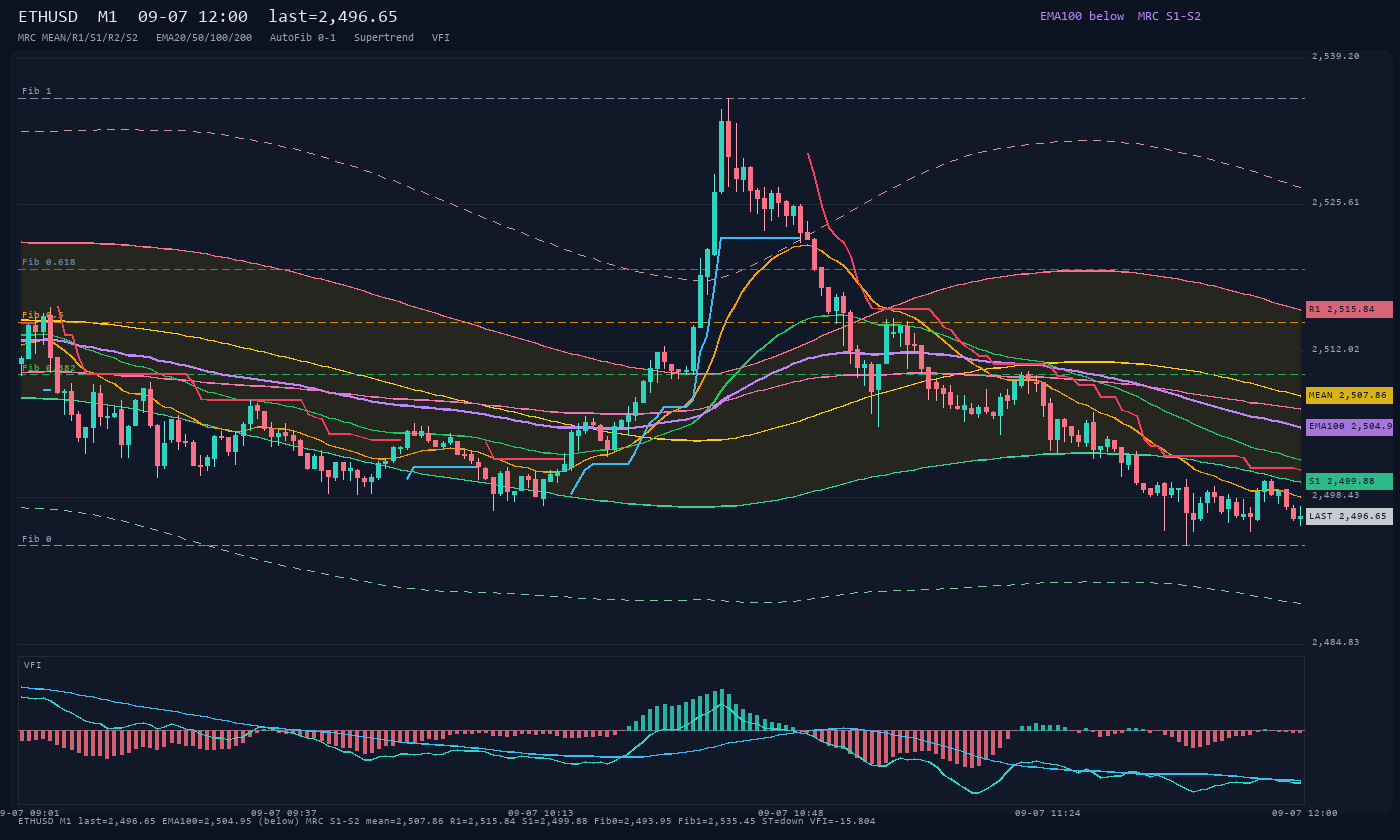The image size is (1400, 840).
Task: Click the 09-07 10:48 time axis label
Action: point(790,813)
